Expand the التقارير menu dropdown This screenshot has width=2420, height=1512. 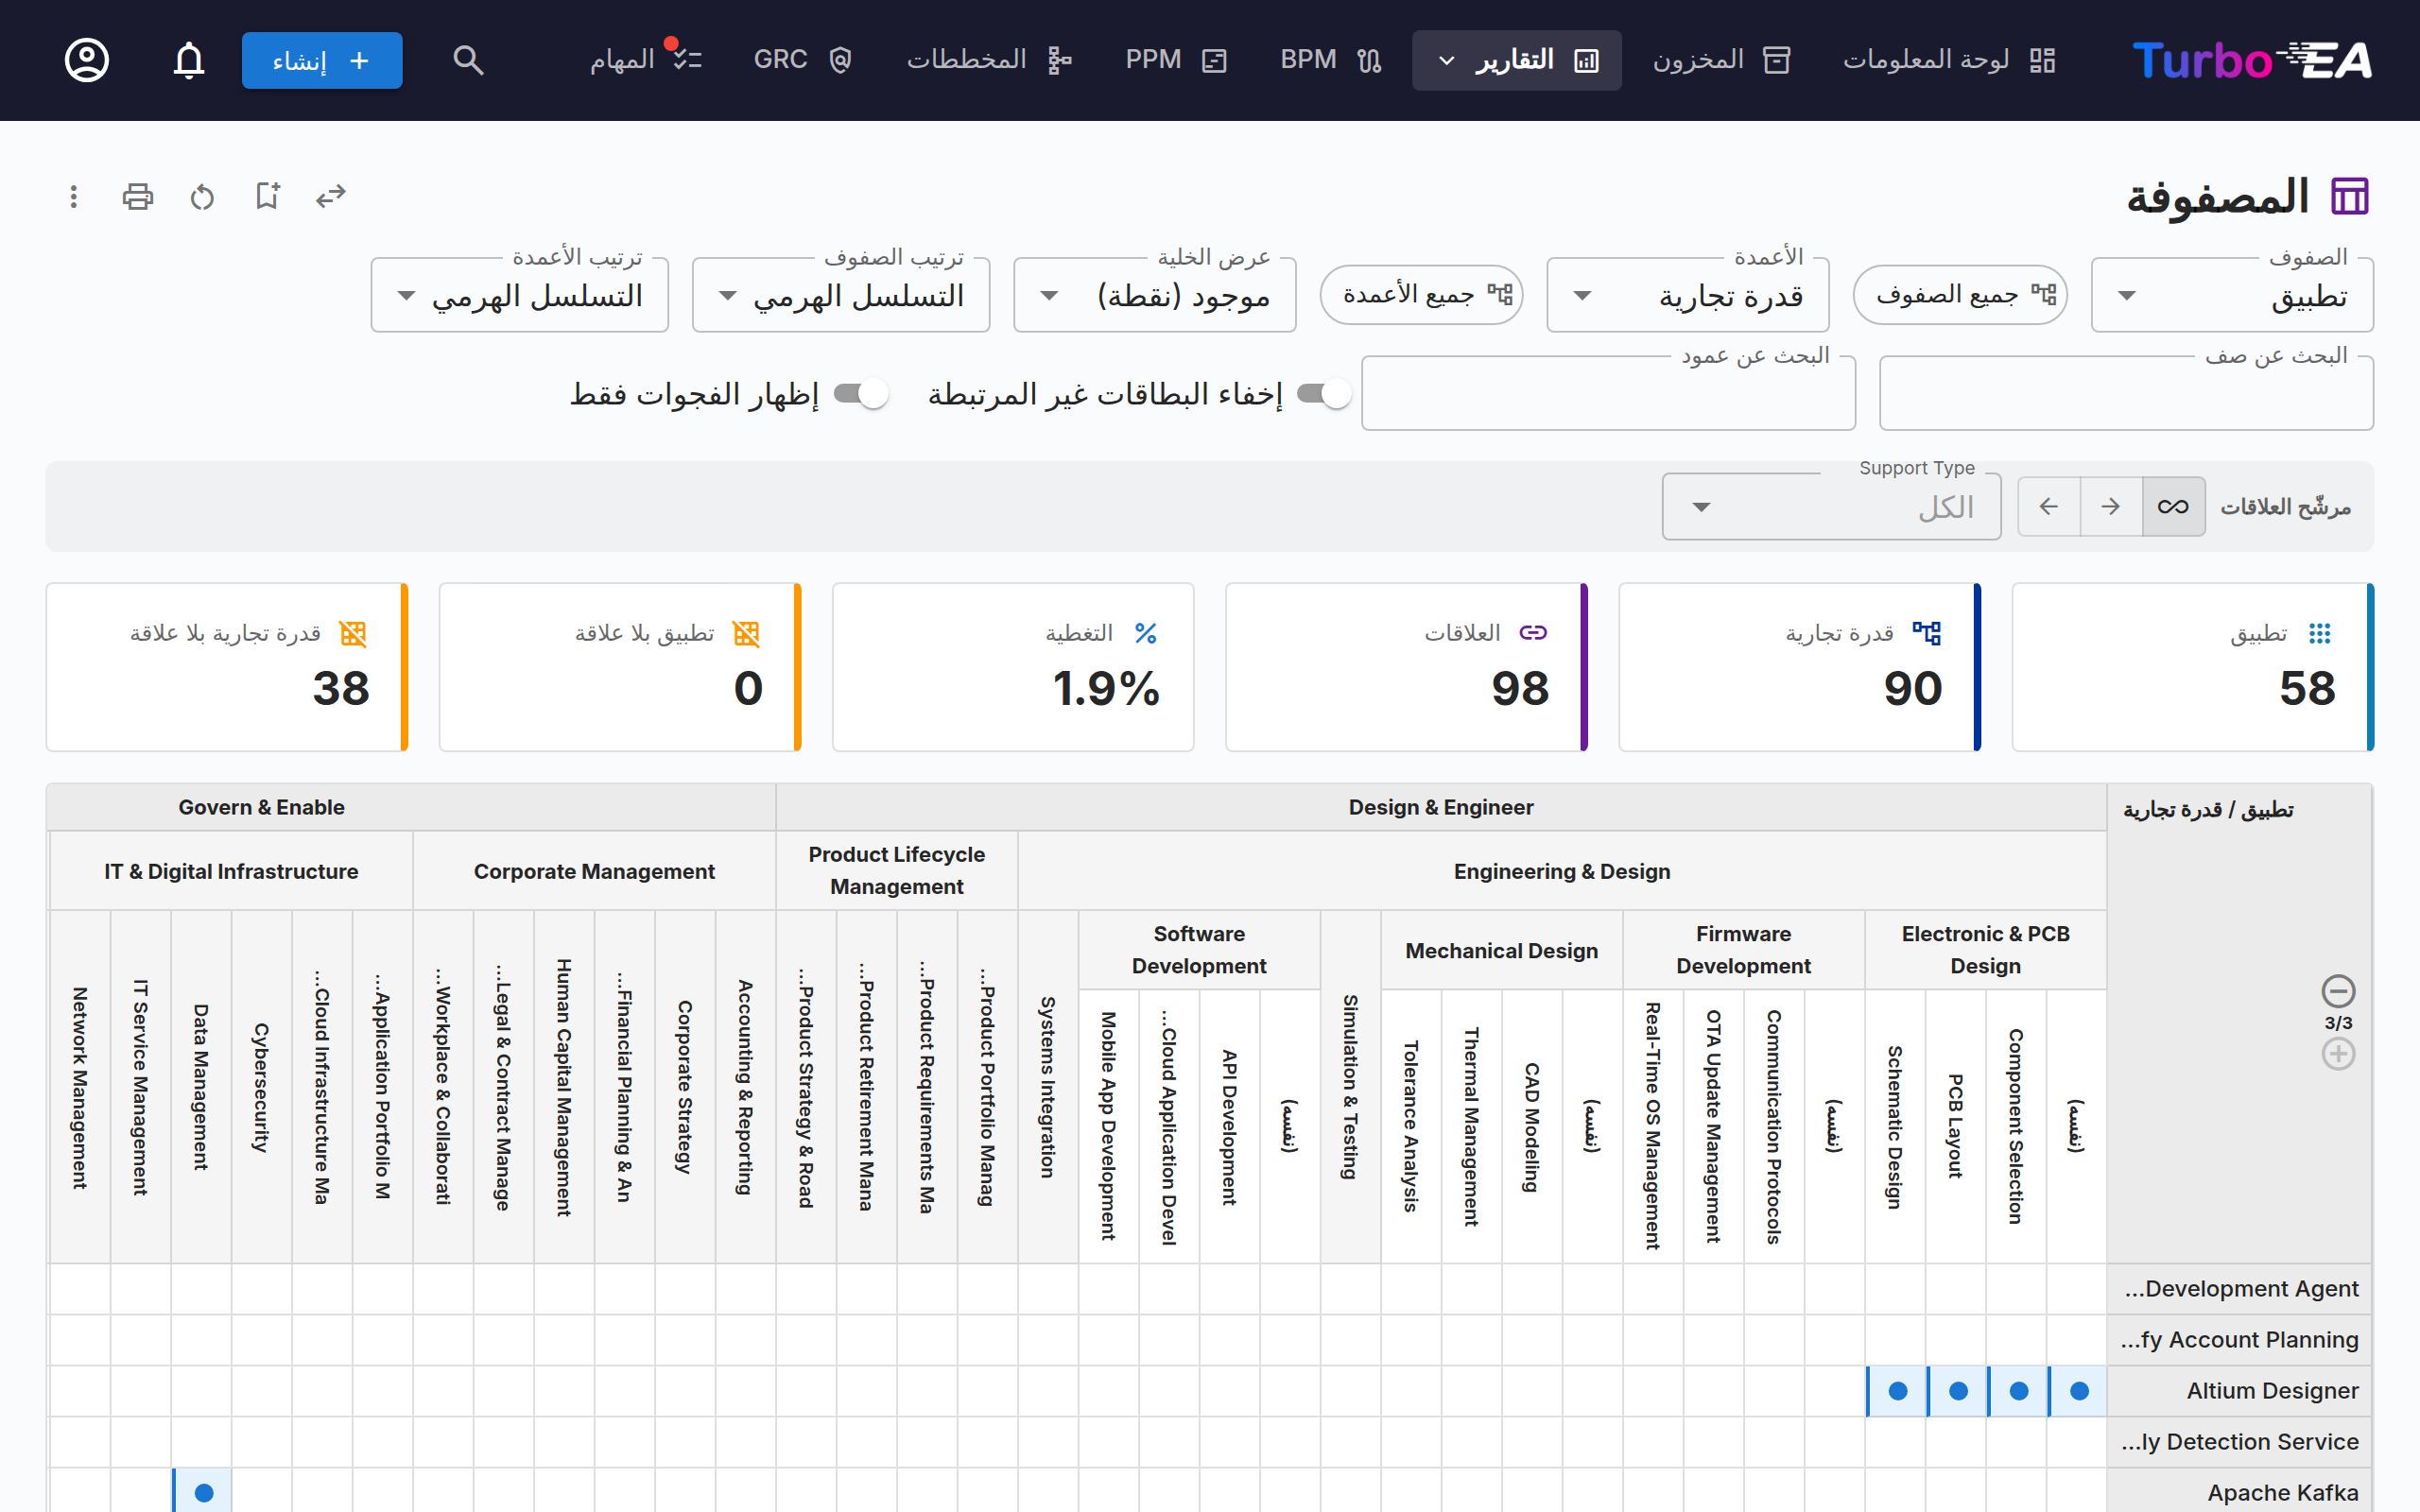click(x=1517, y=60)
